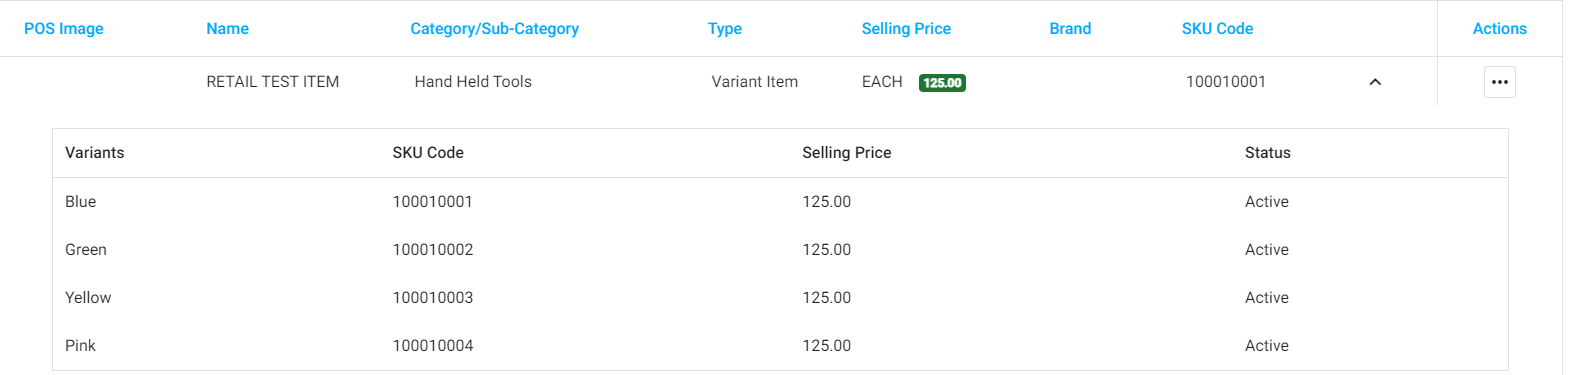Select the Yellow variant row
Screen dimensions: 1570x375
pos(780,298)
